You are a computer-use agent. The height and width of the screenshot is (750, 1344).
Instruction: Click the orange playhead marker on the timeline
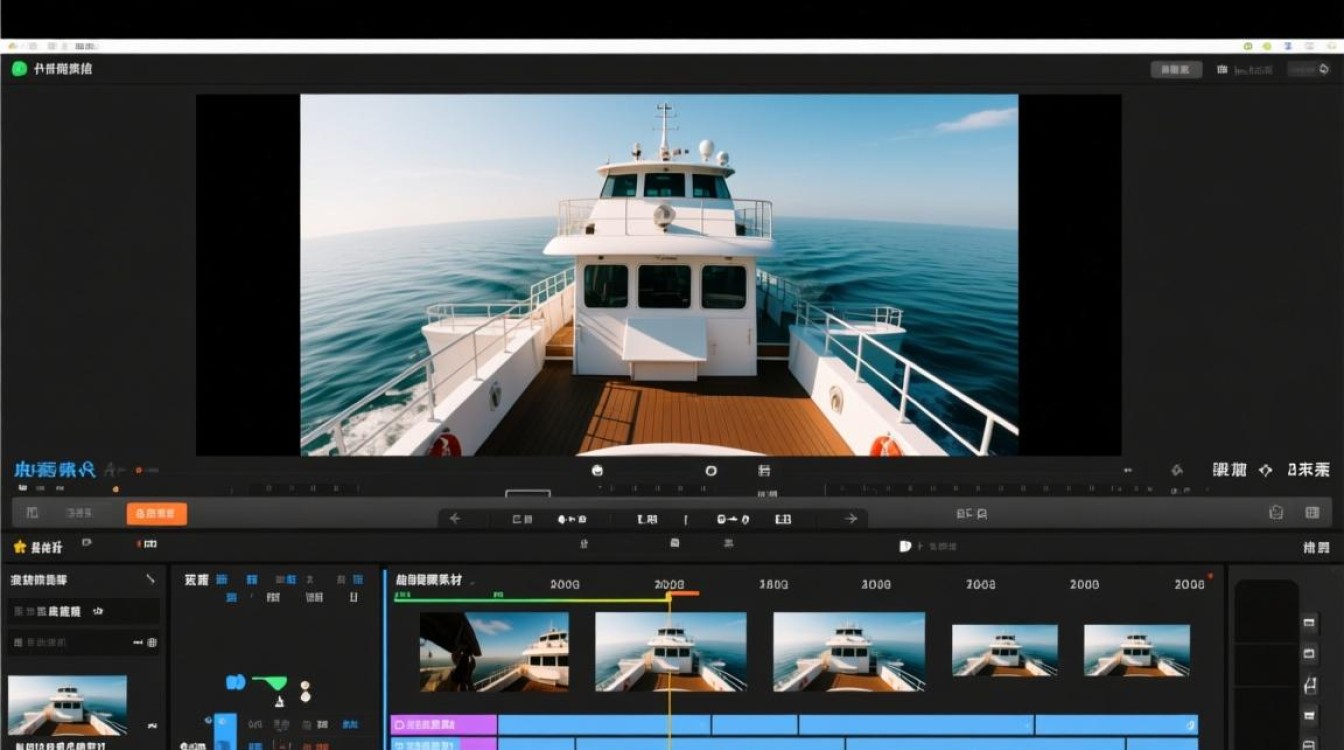coord(682,594)
